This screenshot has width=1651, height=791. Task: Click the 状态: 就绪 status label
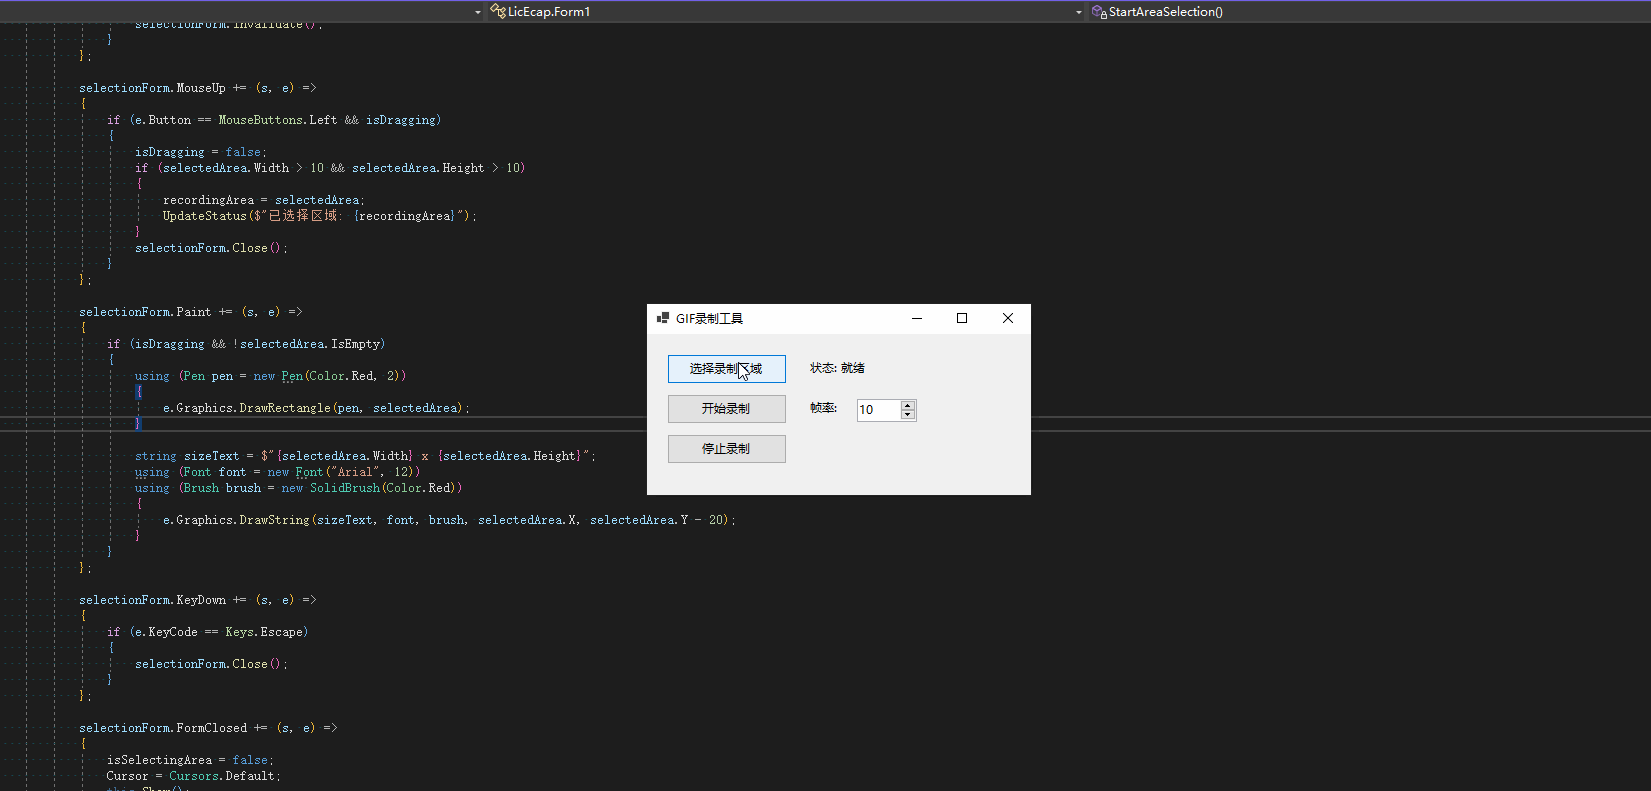pos(837,368)
